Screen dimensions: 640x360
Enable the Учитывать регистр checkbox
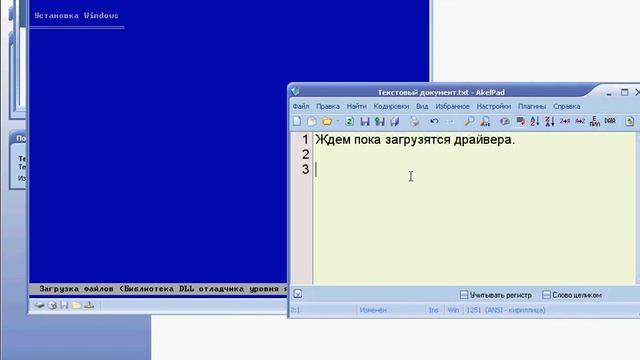tap(464, 295)
